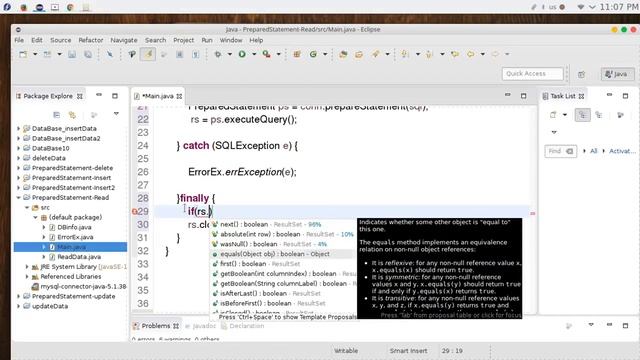This screenshot has height=360, width=640.
Task: Click the green Run button
Action: (242, 54)
